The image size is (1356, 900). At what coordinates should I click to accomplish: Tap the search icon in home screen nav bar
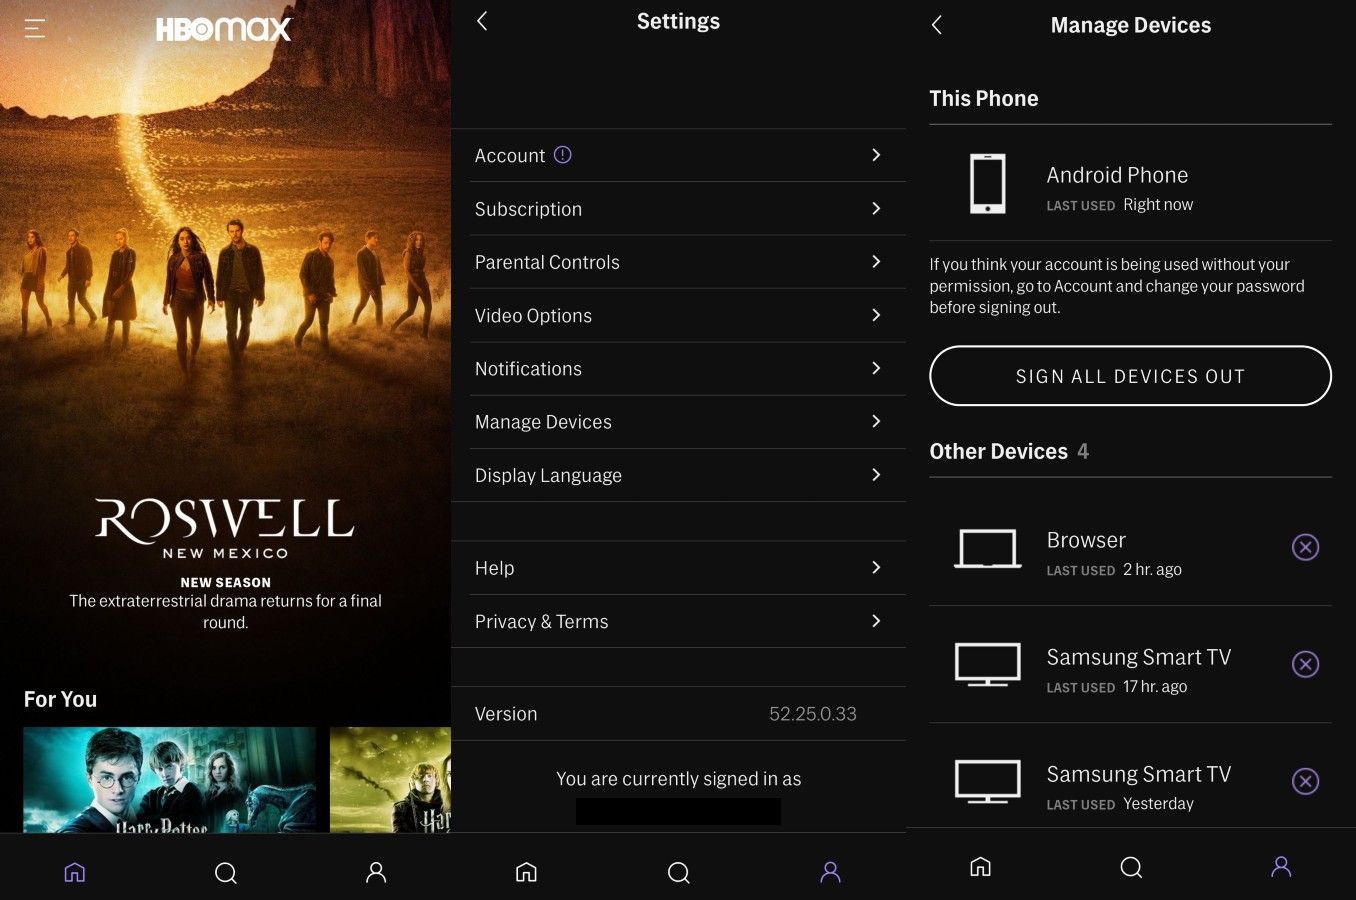click(x=226, y=873)
